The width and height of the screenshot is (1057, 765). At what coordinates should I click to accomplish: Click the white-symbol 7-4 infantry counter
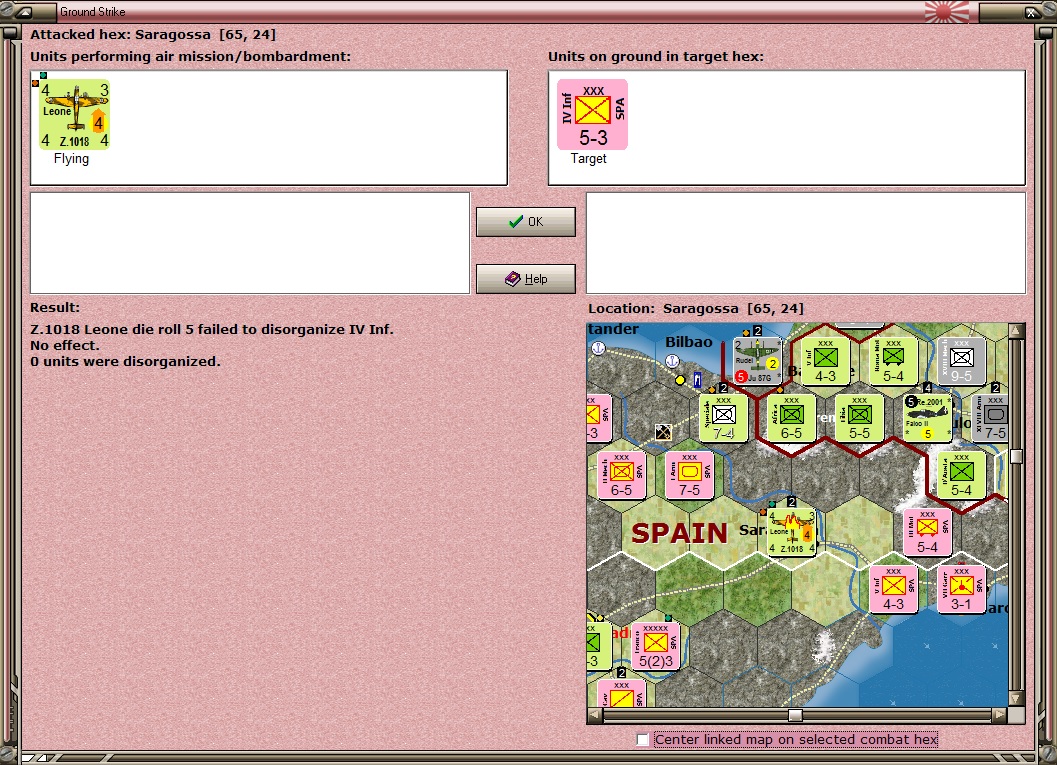(x=723, y=418)
